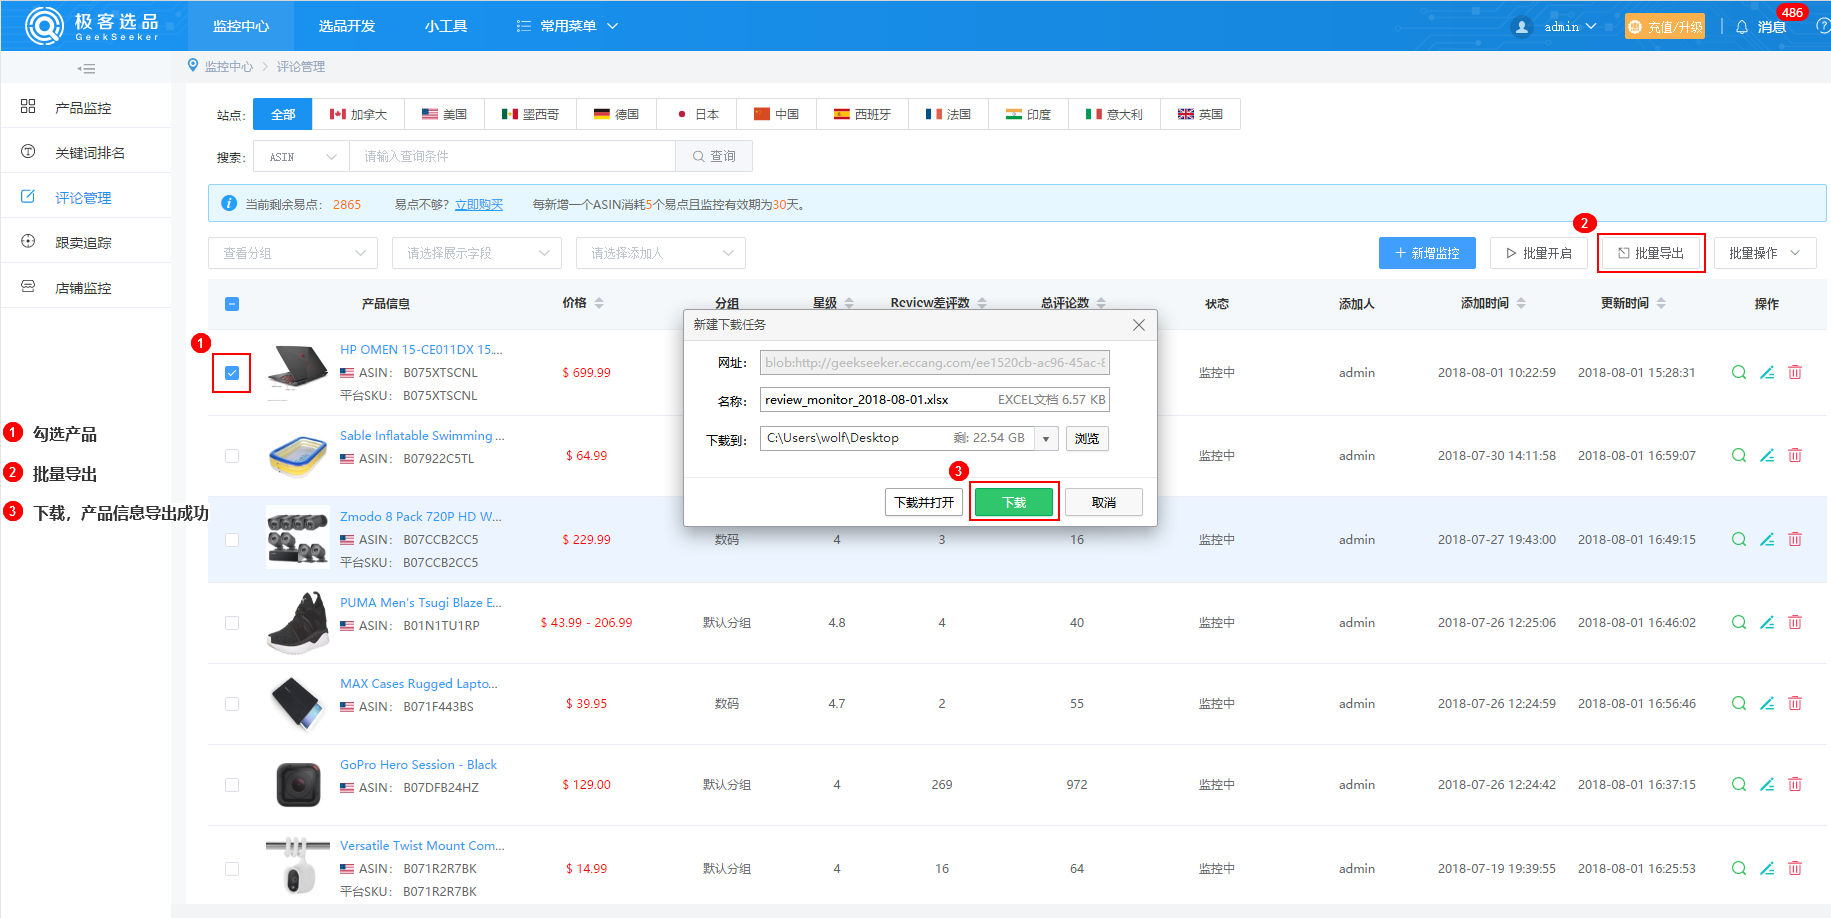Click 取消 in the download dialog
This screenshot has height=918, width=1831.
[1104, 502]
